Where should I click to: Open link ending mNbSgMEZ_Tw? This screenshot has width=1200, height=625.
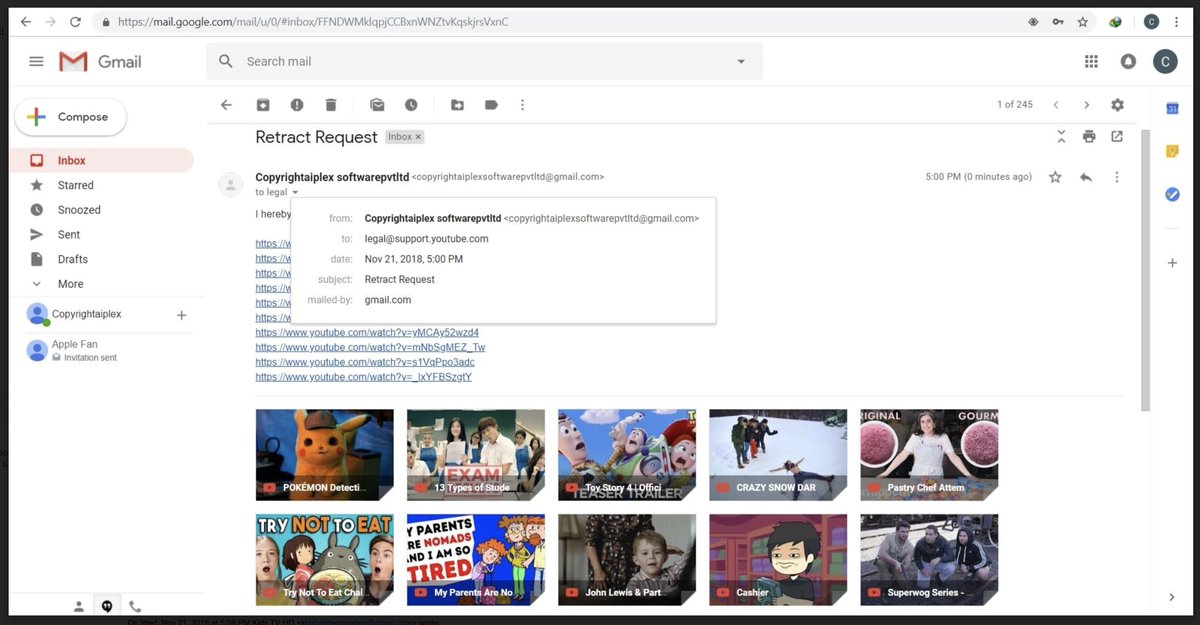[370, 347]
